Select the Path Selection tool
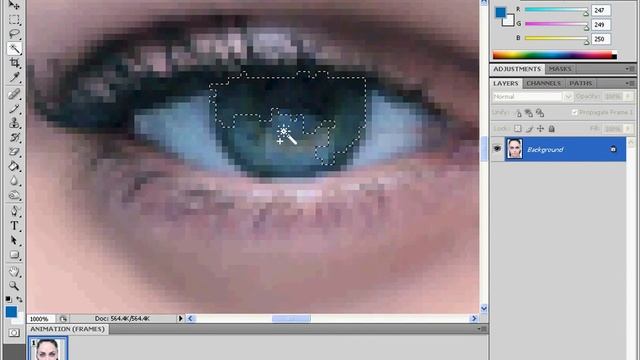640x360 pixels. click(14, 240)
